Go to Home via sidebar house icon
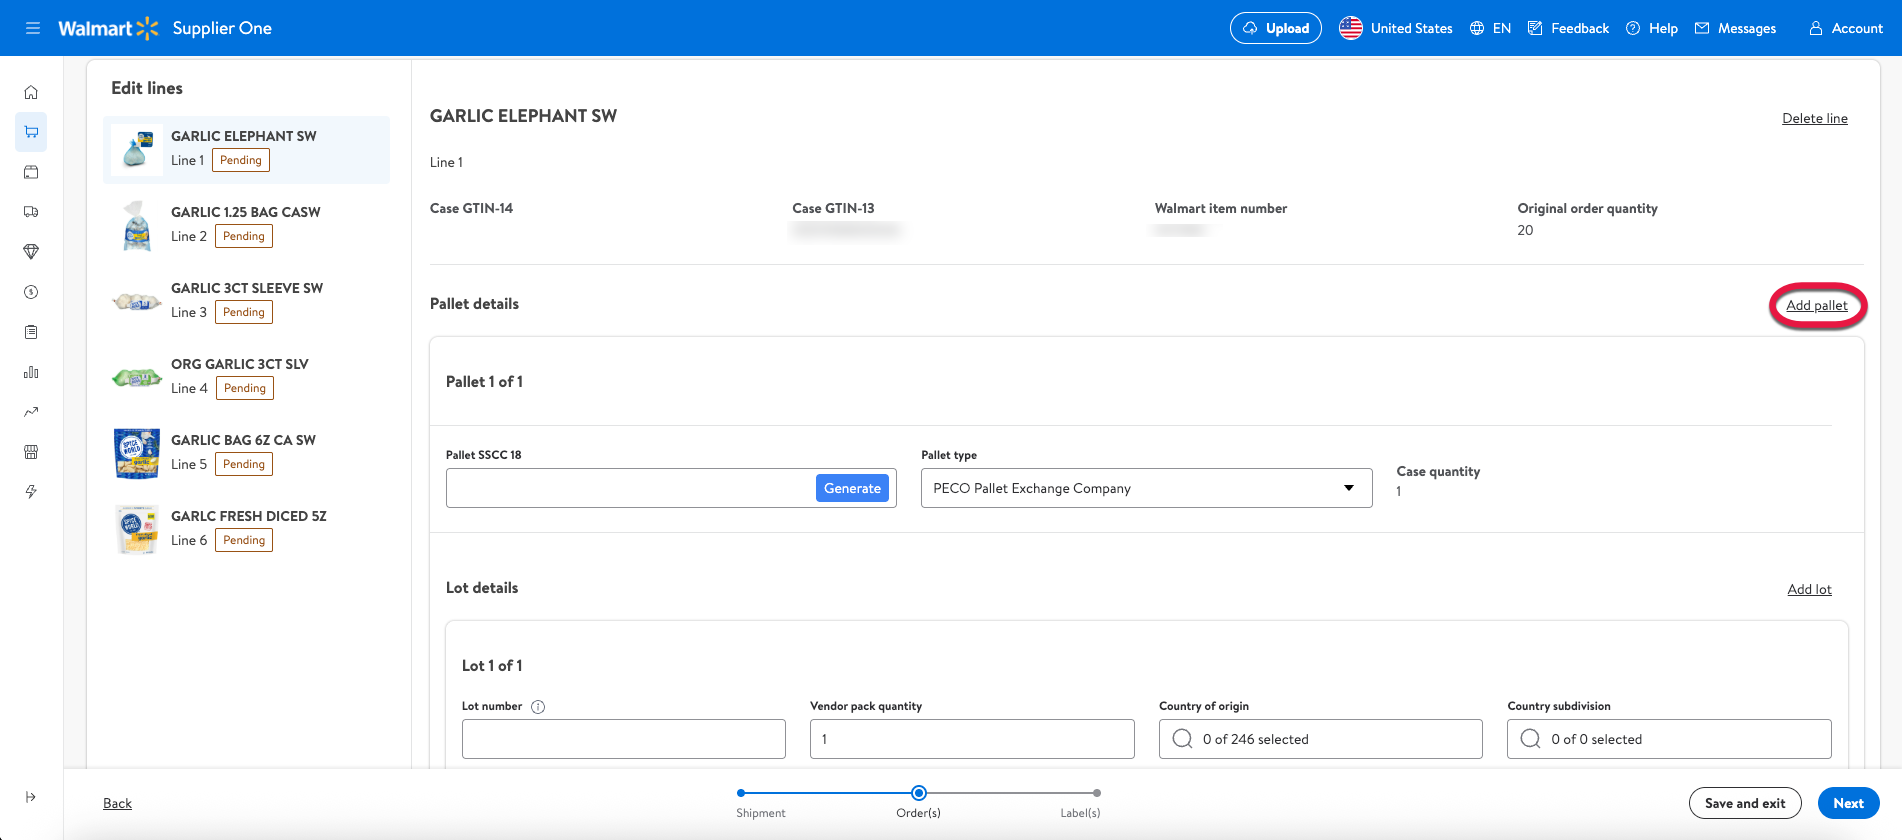Image resolution: width=1902 pixels, height=840 pixels. click(31, 92)
